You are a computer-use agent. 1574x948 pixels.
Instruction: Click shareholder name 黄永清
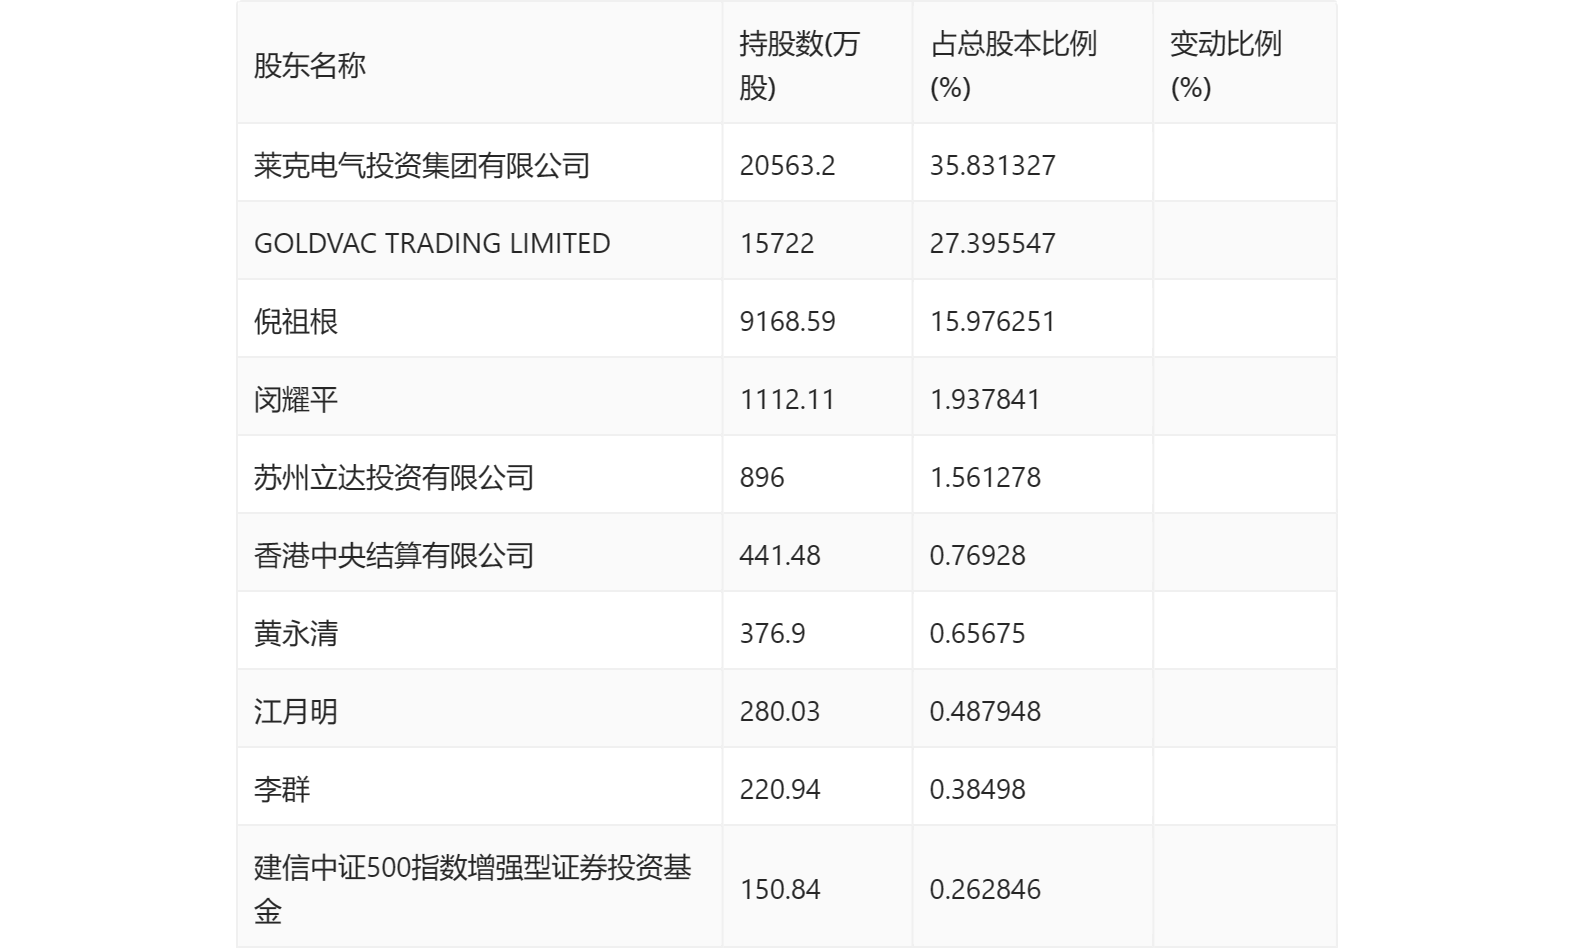click(296, 634)
